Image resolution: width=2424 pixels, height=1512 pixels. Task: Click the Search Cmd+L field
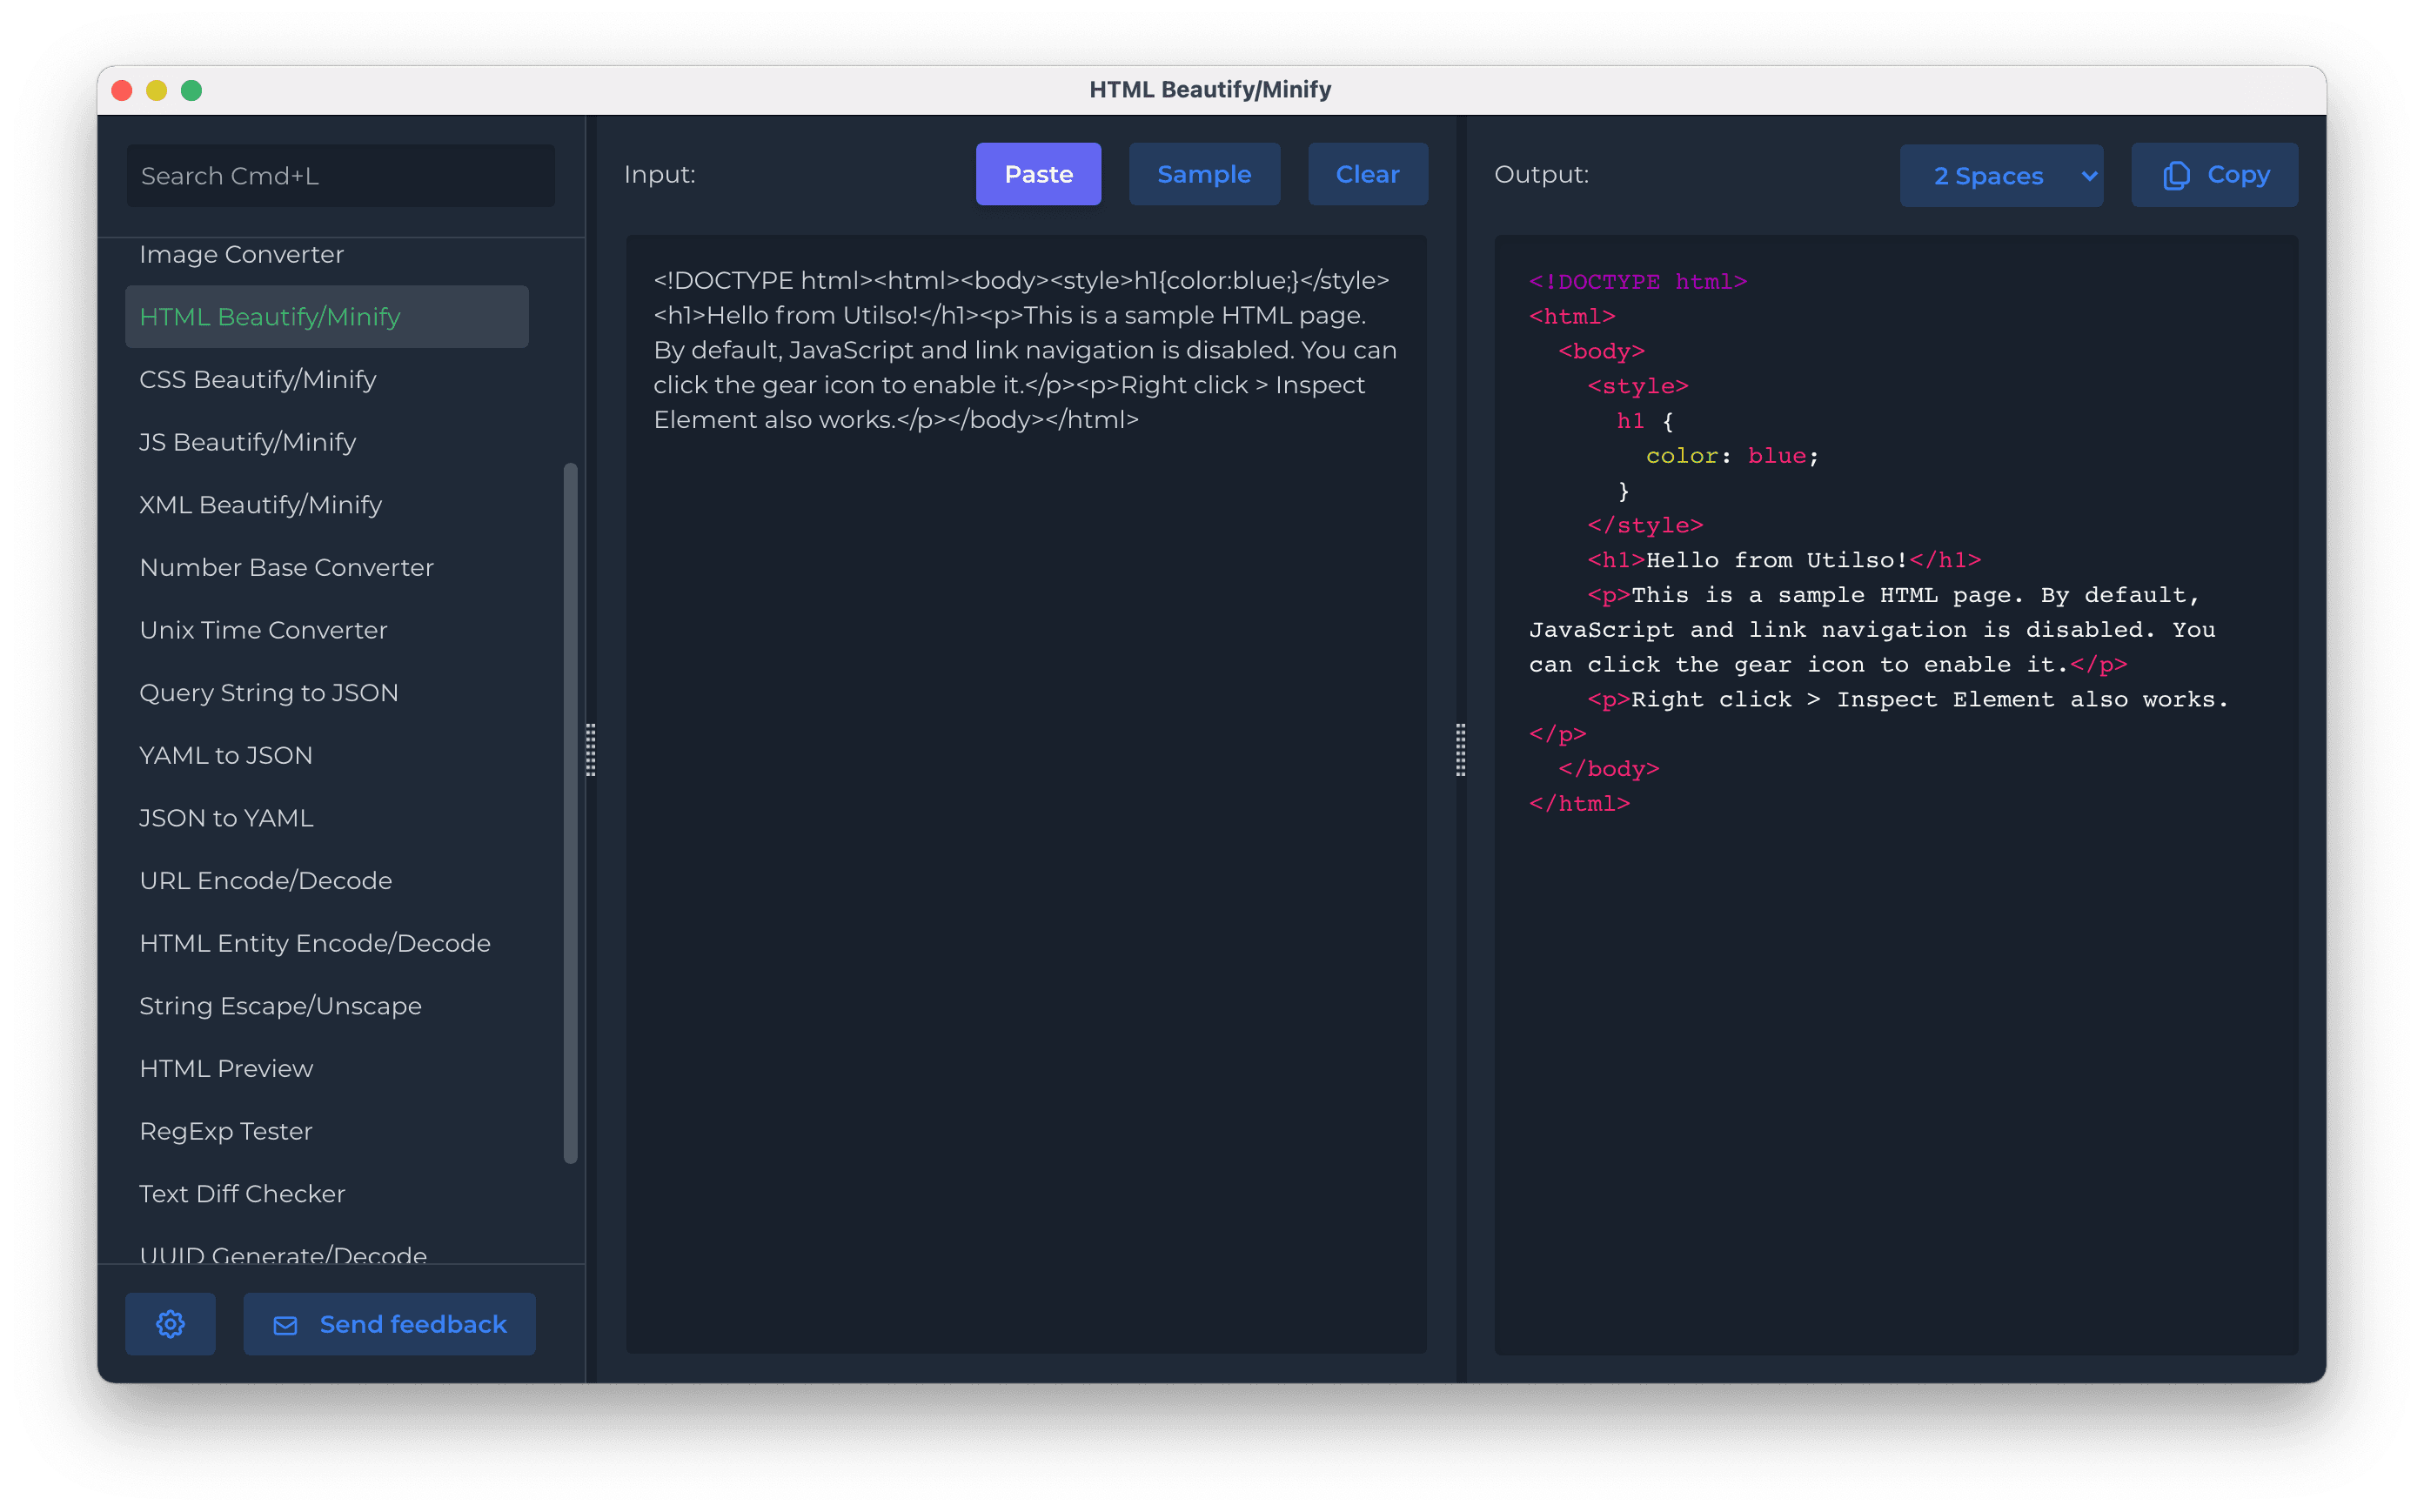click(340, 175)
